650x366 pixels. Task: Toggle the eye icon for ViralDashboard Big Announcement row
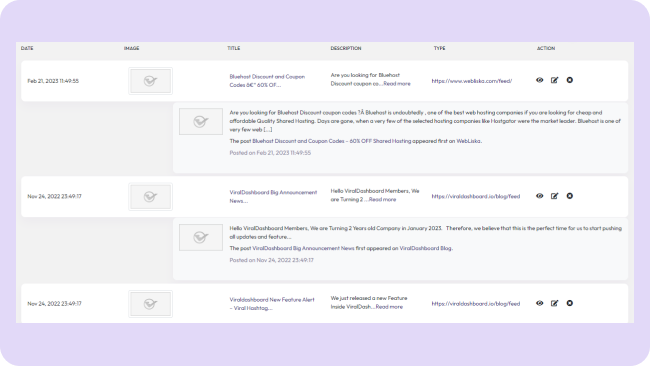[x=539, y=196]
